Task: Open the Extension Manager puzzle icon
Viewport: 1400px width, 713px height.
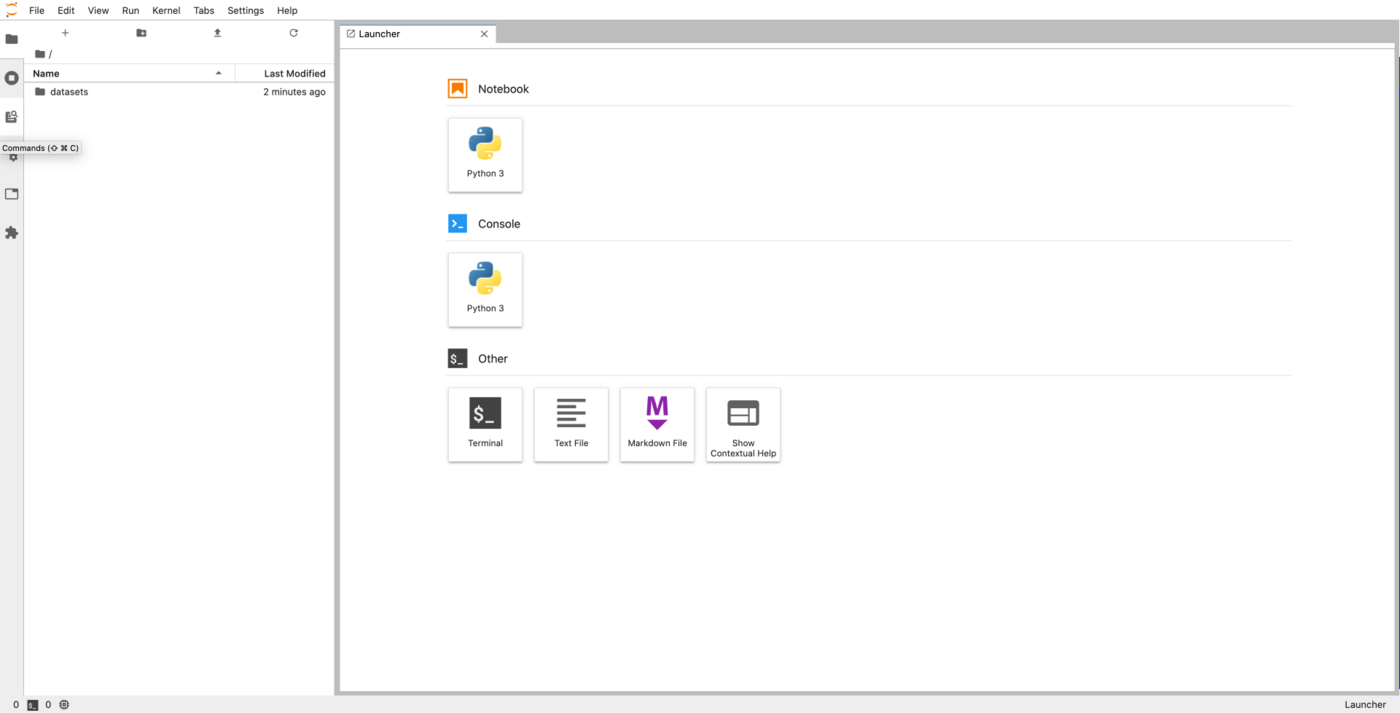Action: (12, 233)
